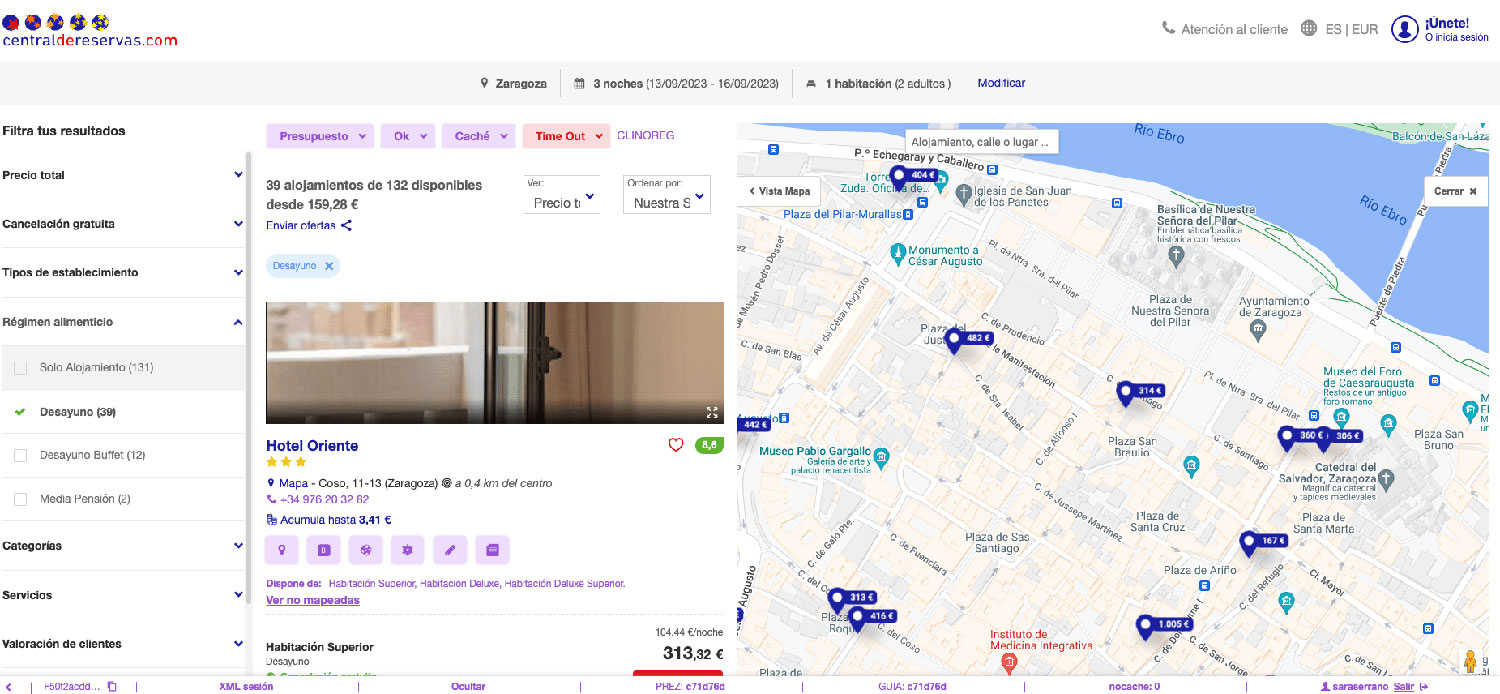1500x694 pixels.
Task: Click the CLINOREG label
Action: coord(646,136)
